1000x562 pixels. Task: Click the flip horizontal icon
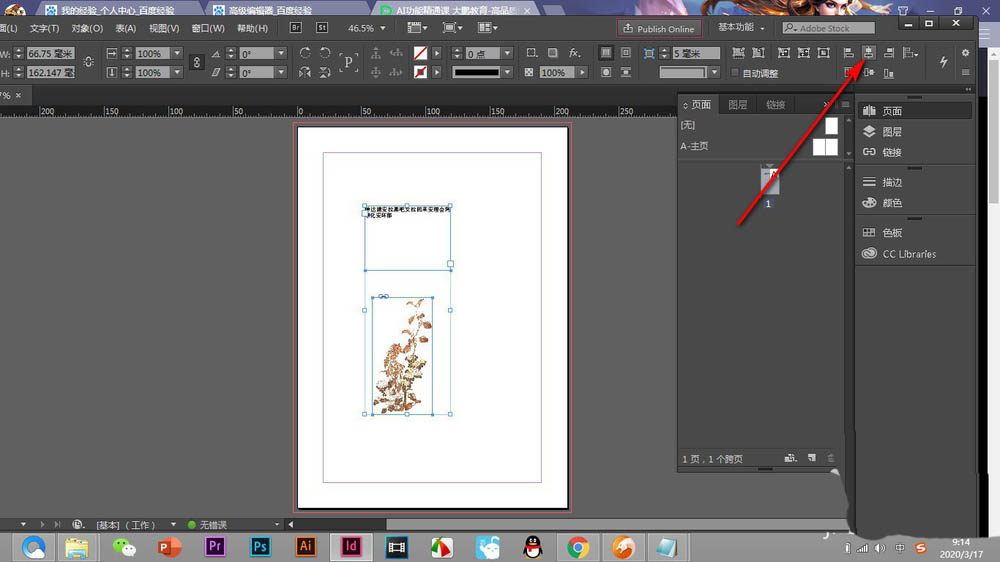pyautogui.click(x=305, y=72)
